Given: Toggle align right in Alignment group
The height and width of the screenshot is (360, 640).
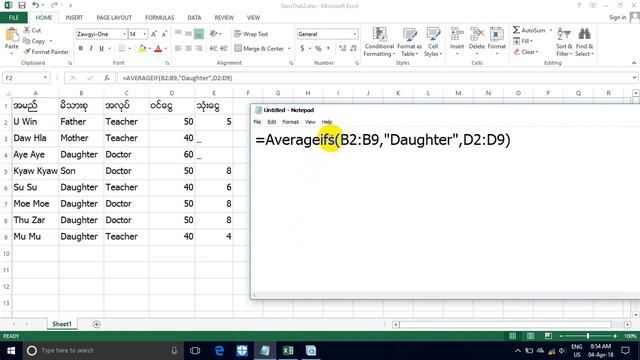Looking at the screenshot, I should pyautogui.click(x=199, y=48).
